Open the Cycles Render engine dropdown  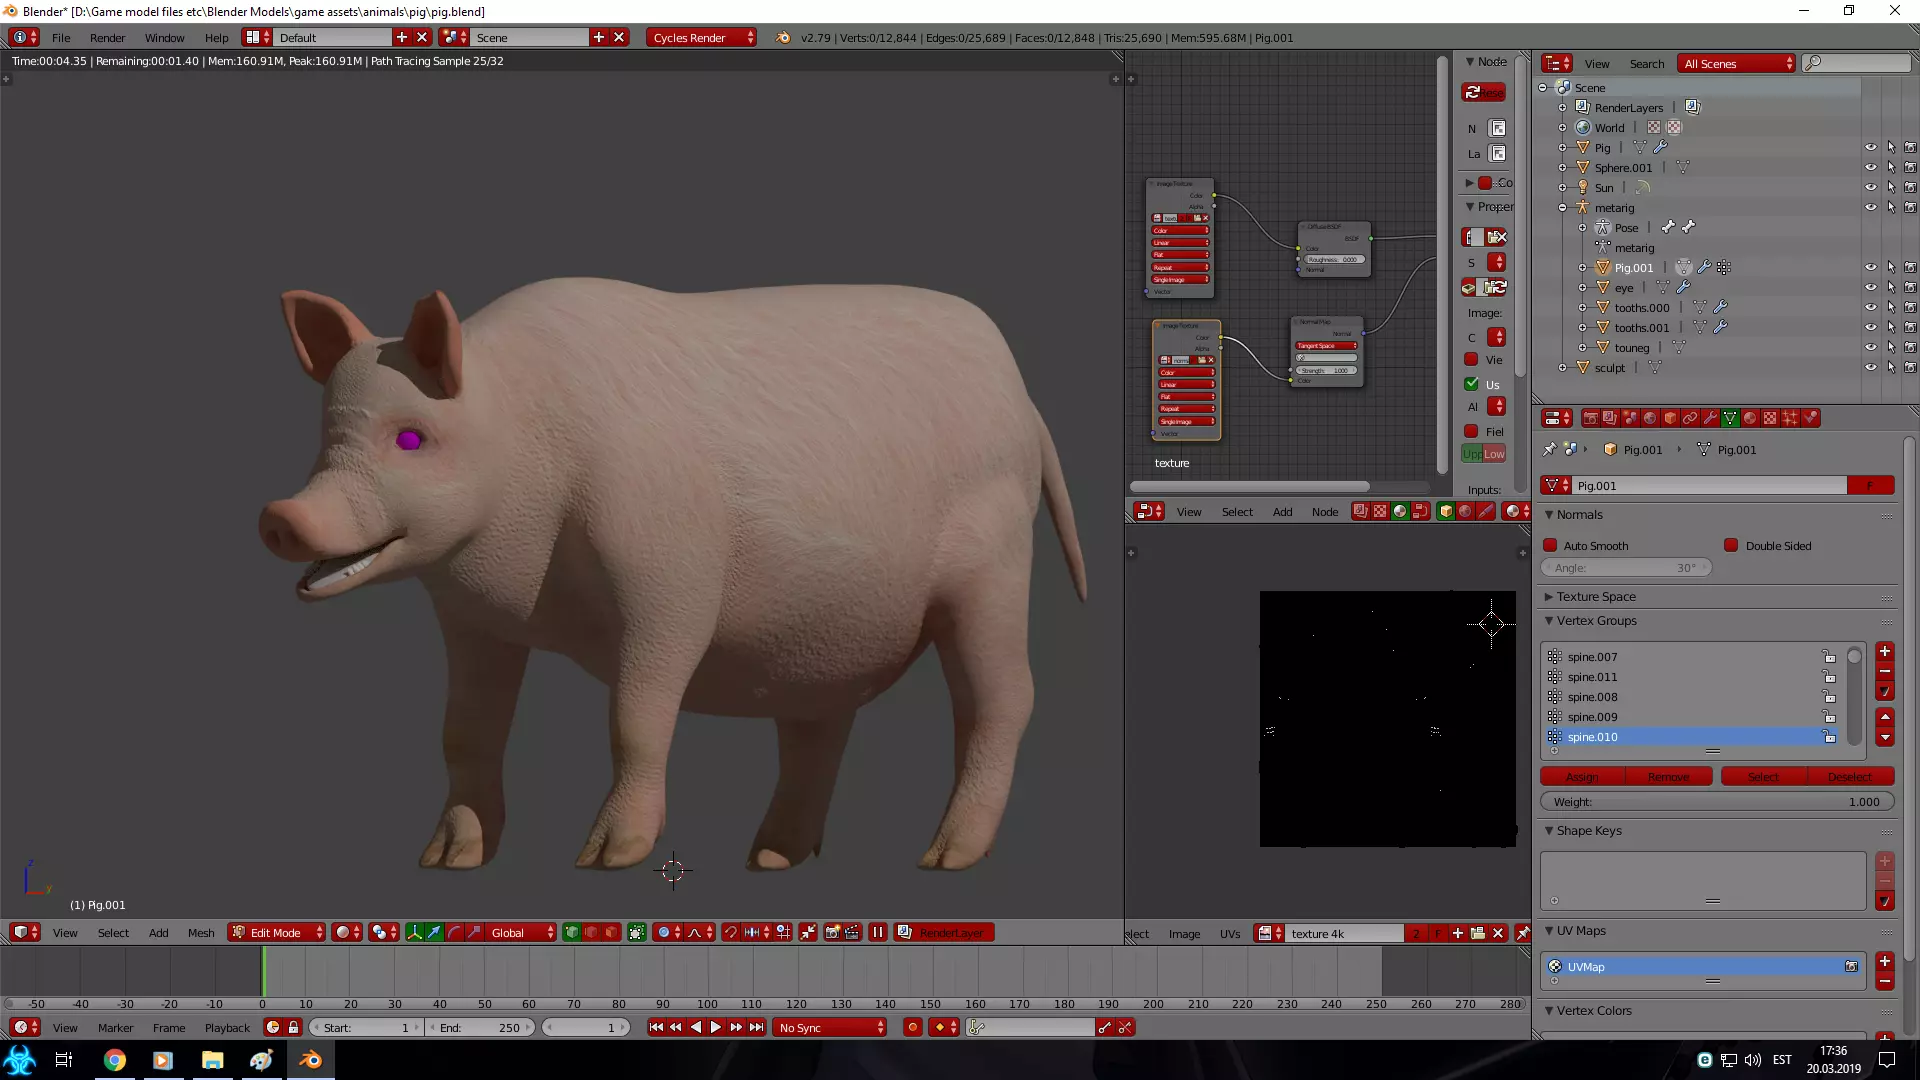point(701,37)
